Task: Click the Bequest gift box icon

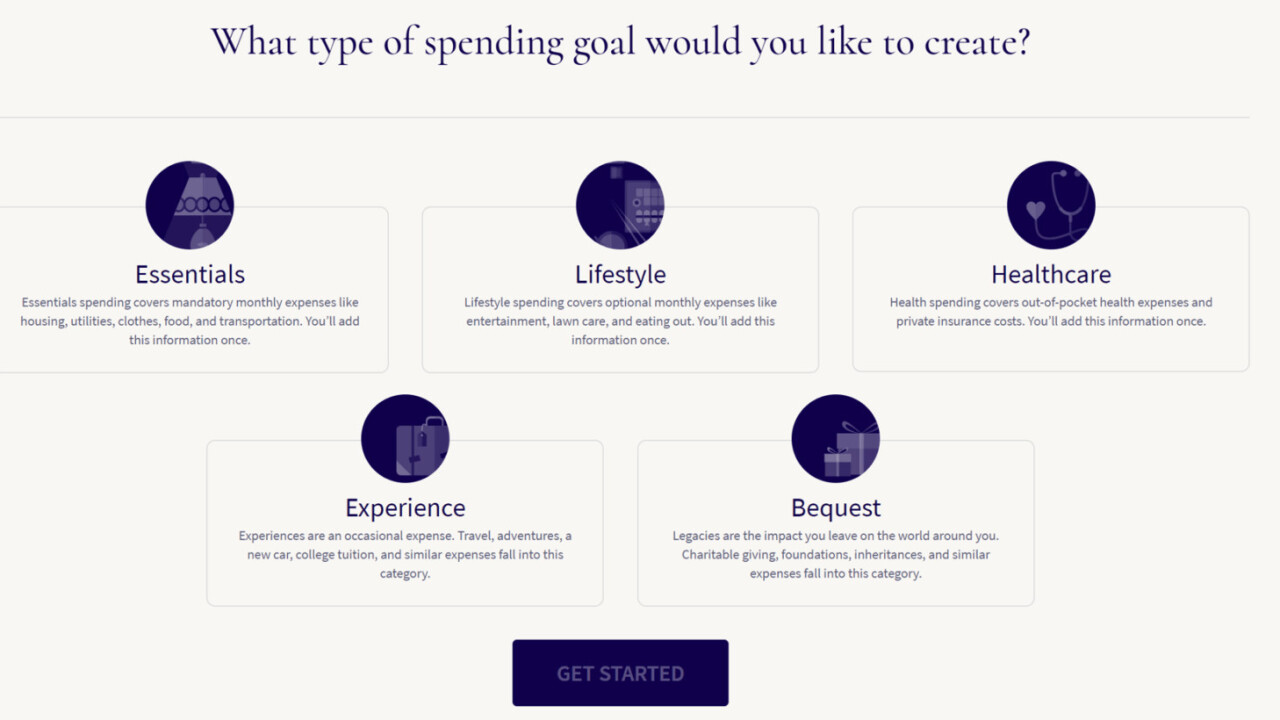Action: (x=836, y=438)
